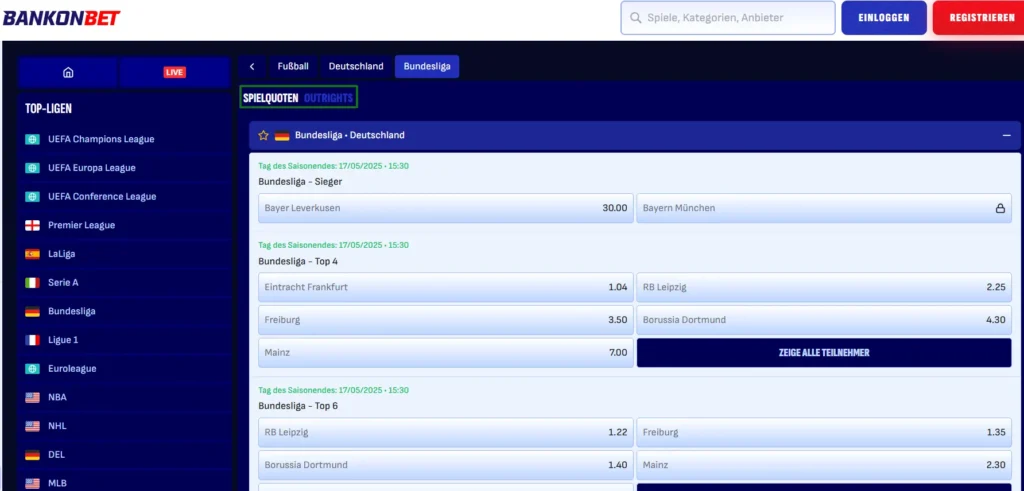The width and height of the screenshot is (1024, 491).
Task: Pick Borussia Dortmund Top 6 at 1.40
Action: click(x=446, y=465)
